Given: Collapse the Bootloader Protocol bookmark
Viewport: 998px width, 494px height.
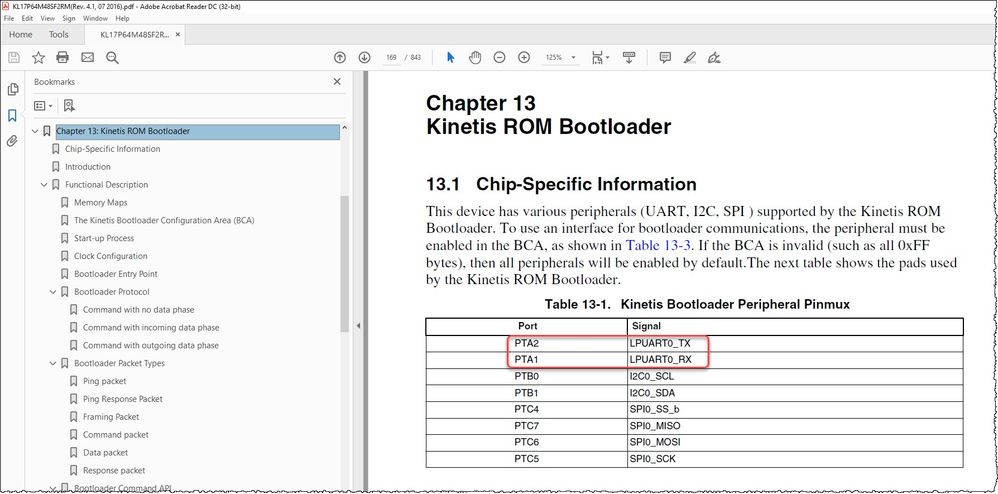Looking at the screenshot, I should [x=53, y=292].
